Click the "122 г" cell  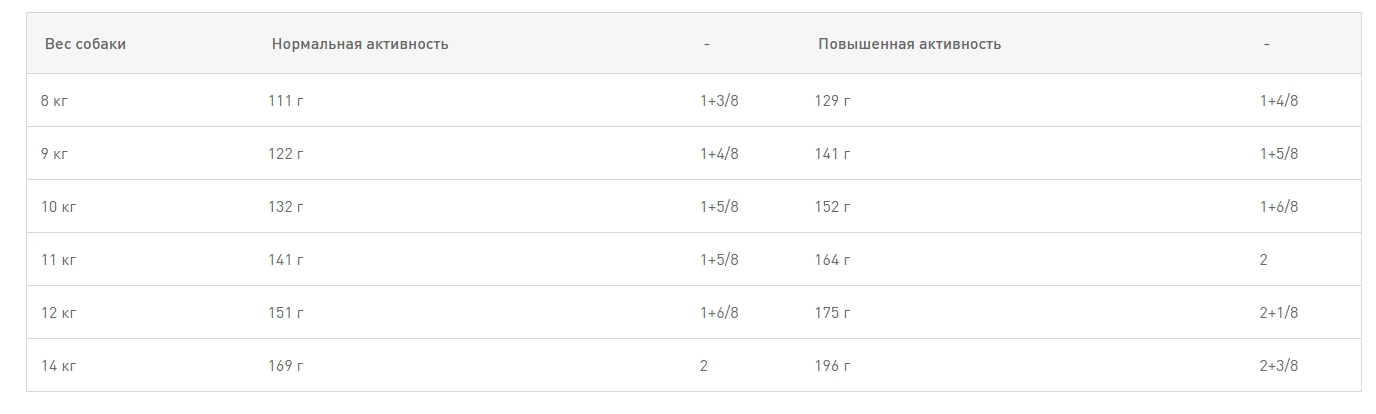click(x=286, y=154)
